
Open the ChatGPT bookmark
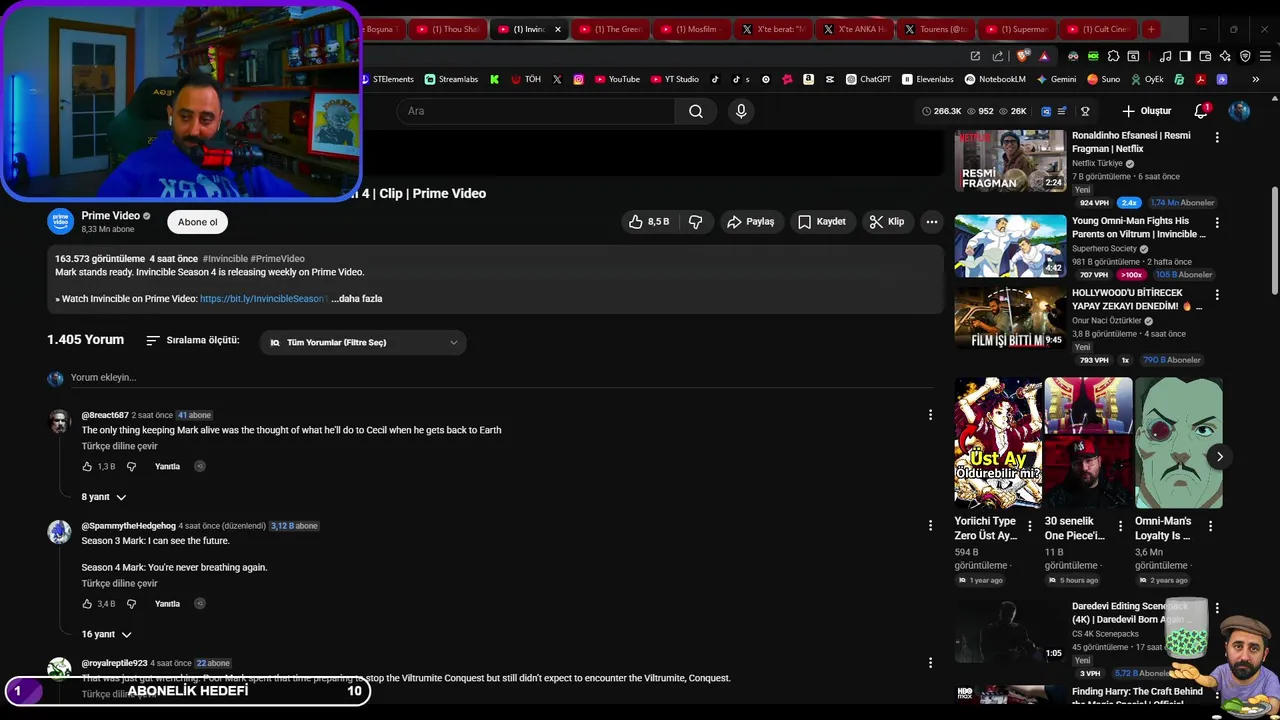pos(868,79)
